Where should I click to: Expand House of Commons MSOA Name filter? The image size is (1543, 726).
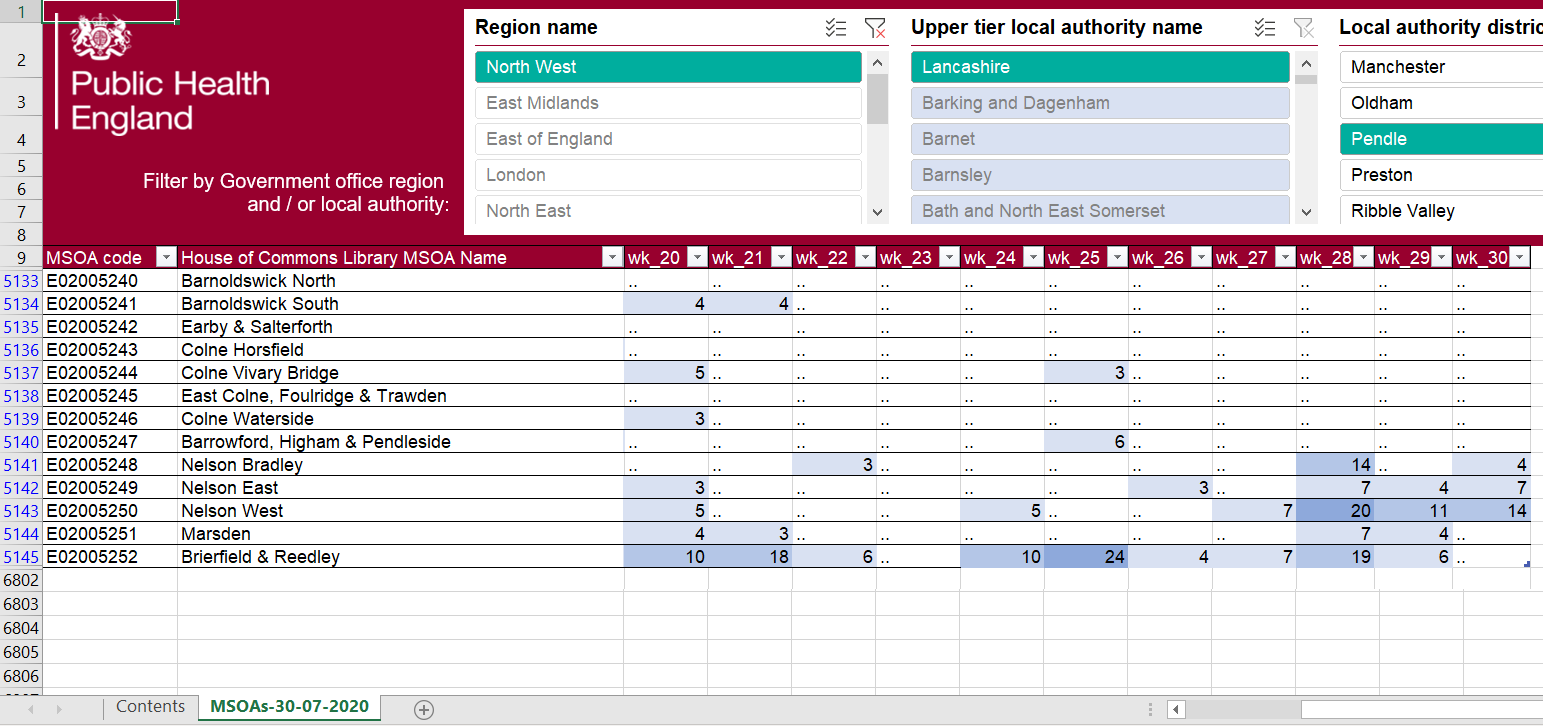[x=612, y=258]
